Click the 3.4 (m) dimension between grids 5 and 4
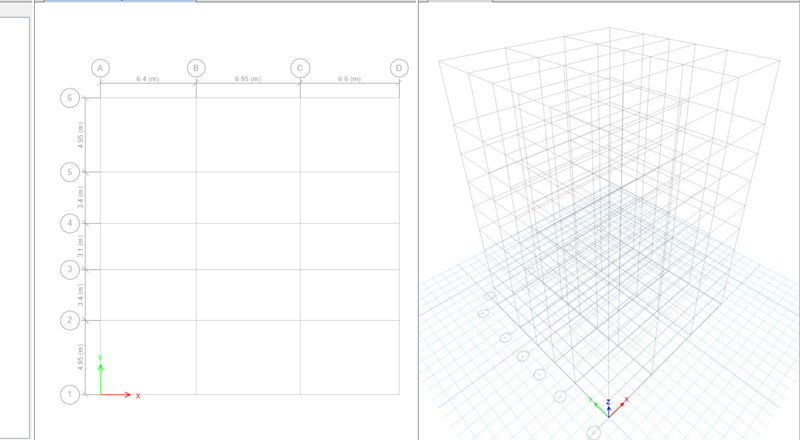Image resolution: width=800 pixels, height=440 pixels. click(81, 197)
